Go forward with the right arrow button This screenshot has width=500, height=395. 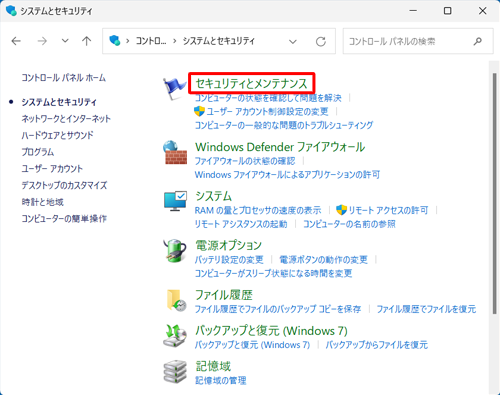point(42,41)
